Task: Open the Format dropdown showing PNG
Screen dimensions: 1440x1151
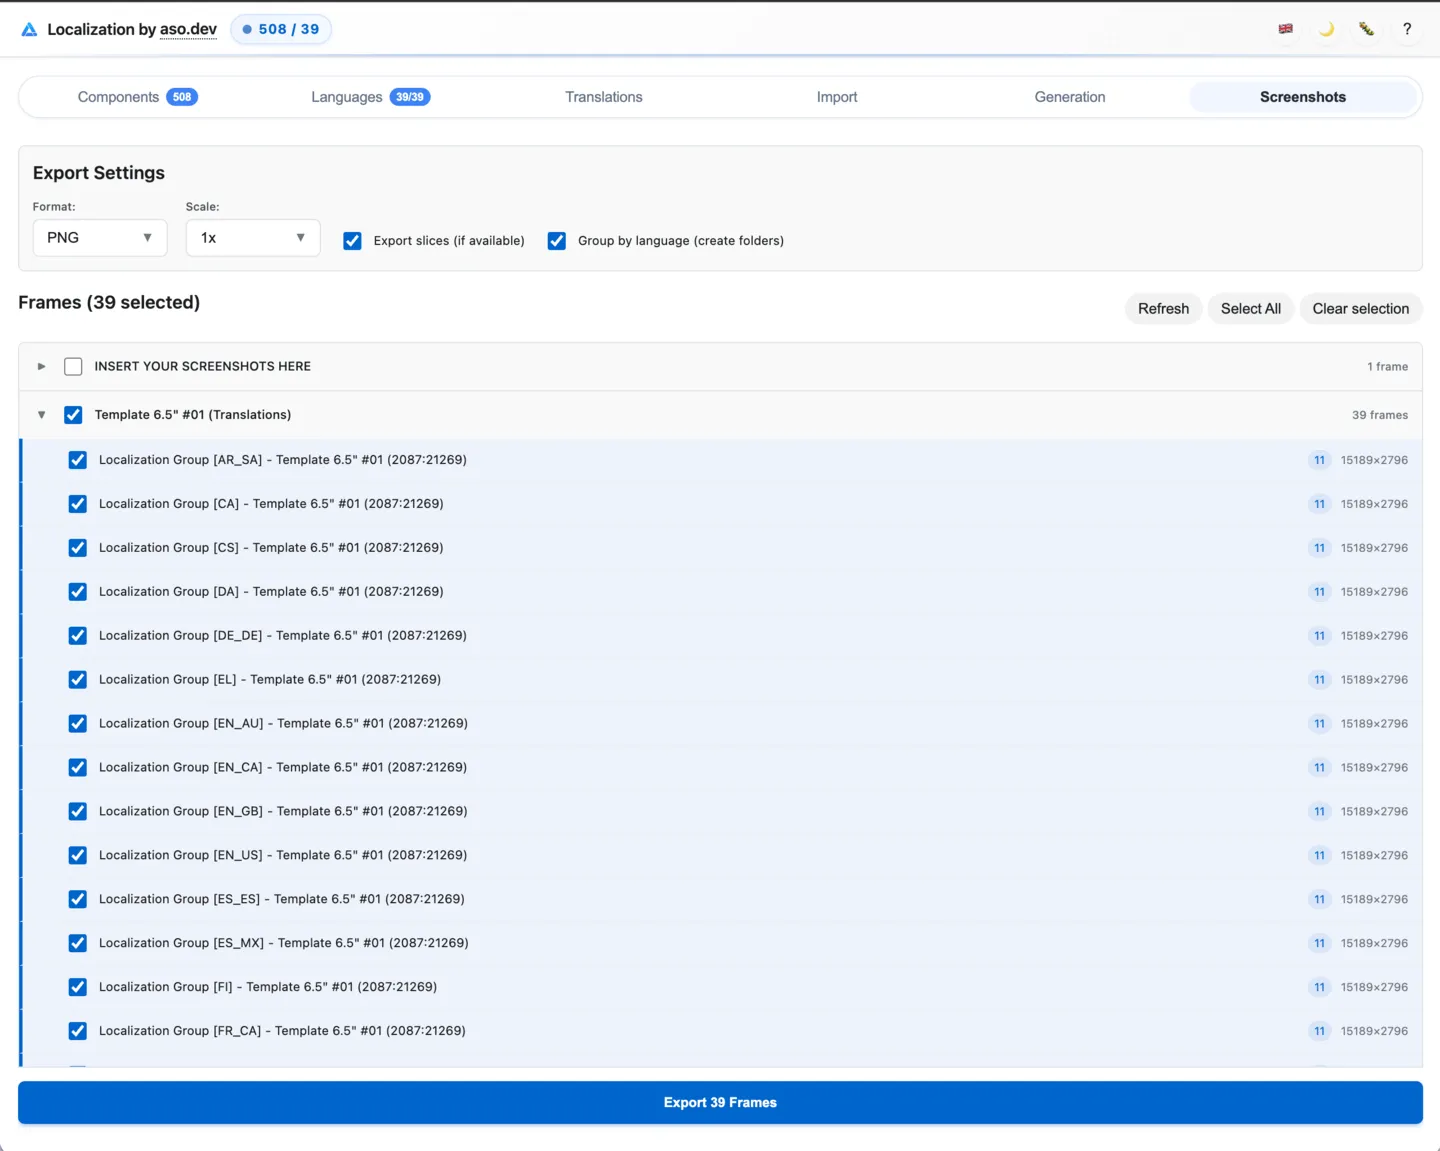Action: (x=99, y=237)
